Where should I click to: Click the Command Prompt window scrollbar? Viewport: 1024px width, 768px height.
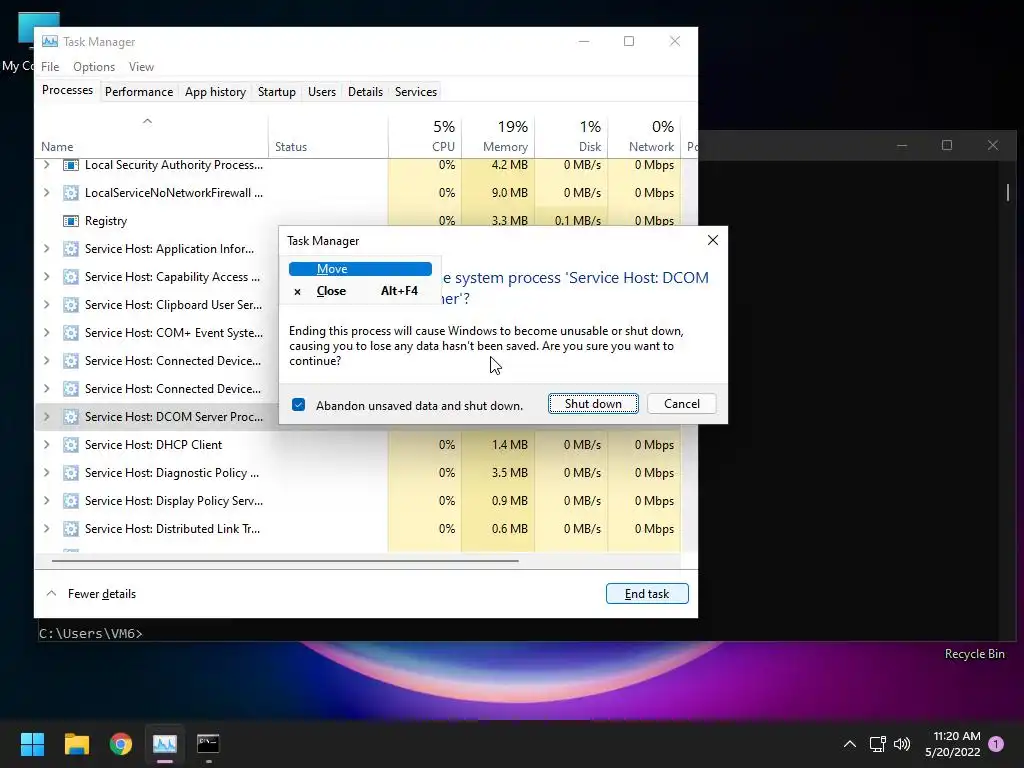click(1008, 192)
